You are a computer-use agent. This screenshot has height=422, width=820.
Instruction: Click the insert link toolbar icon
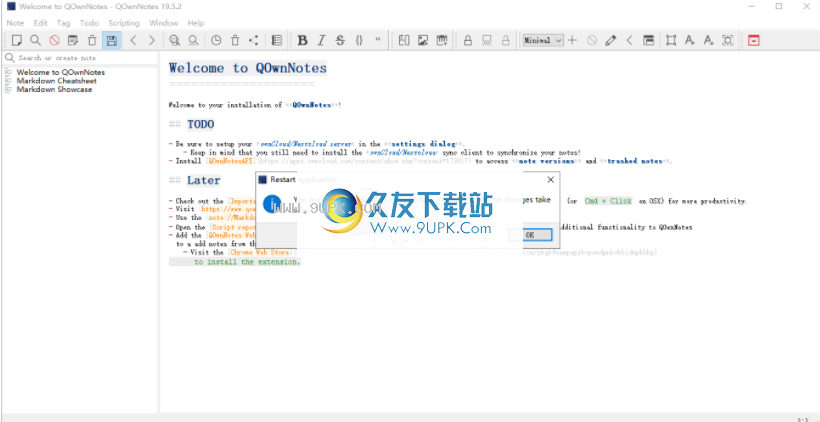pyautogui.click(x=404, y=40)
